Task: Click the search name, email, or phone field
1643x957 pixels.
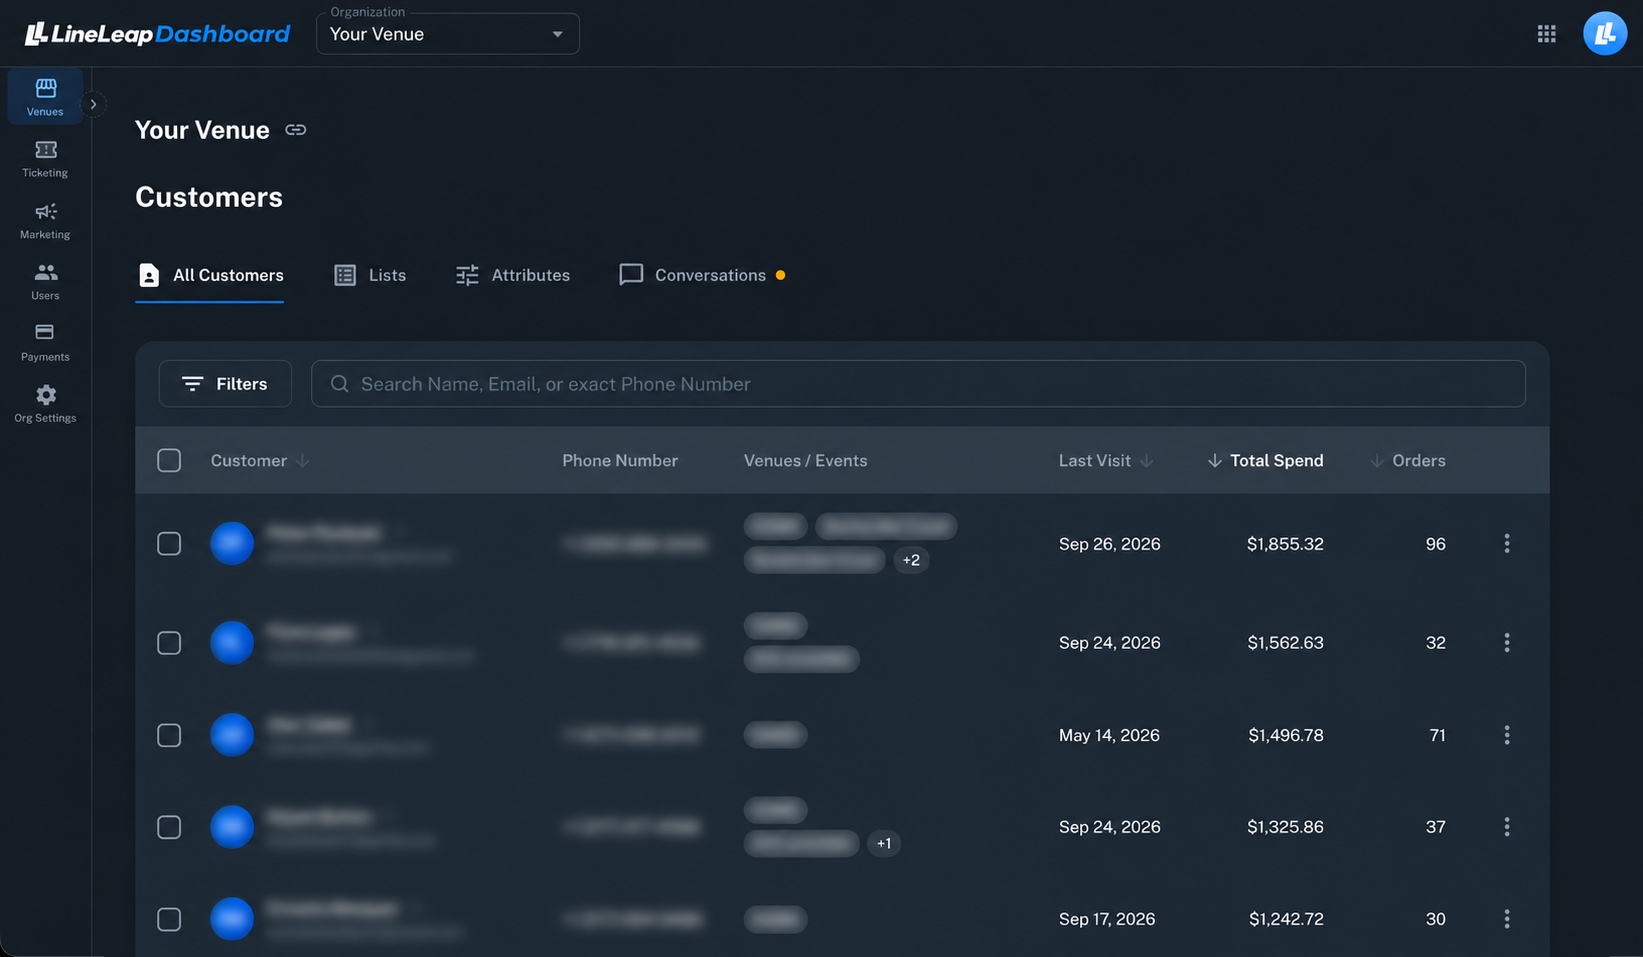Action: 918,384
